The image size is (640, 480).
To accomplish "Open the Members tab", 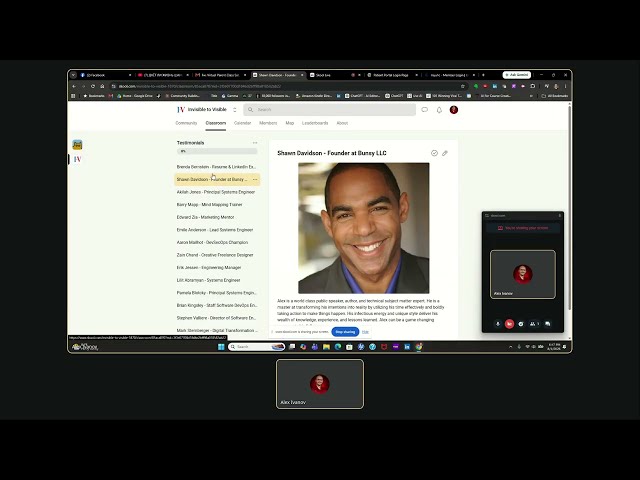I will coord(268,123).
